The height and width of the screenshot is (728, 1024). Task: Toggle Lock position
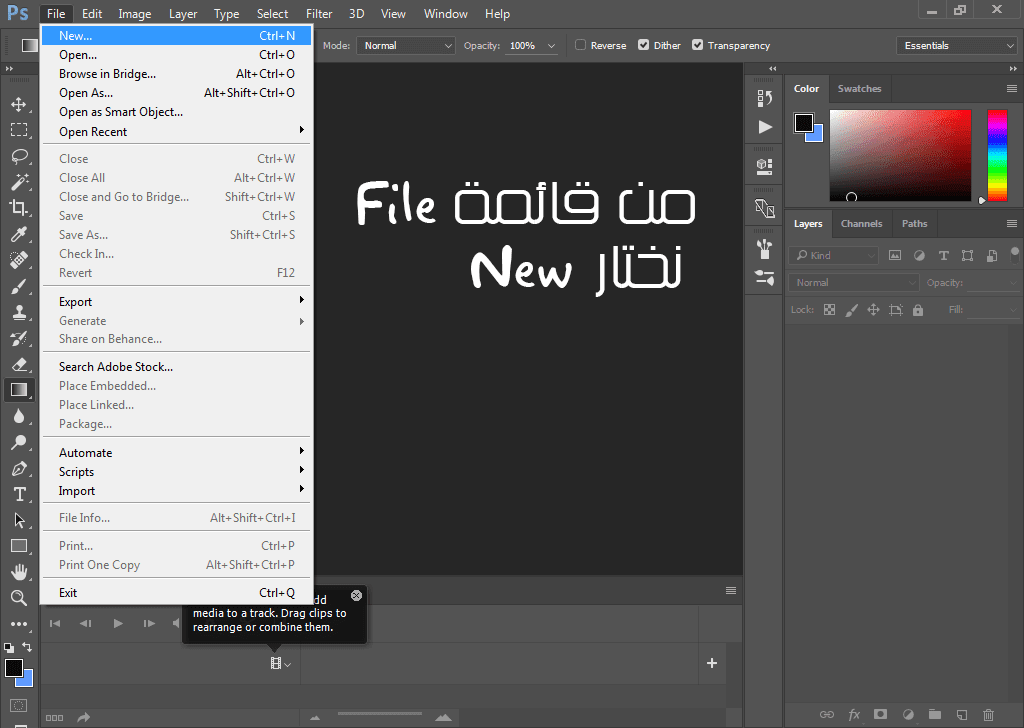[873, 309]
